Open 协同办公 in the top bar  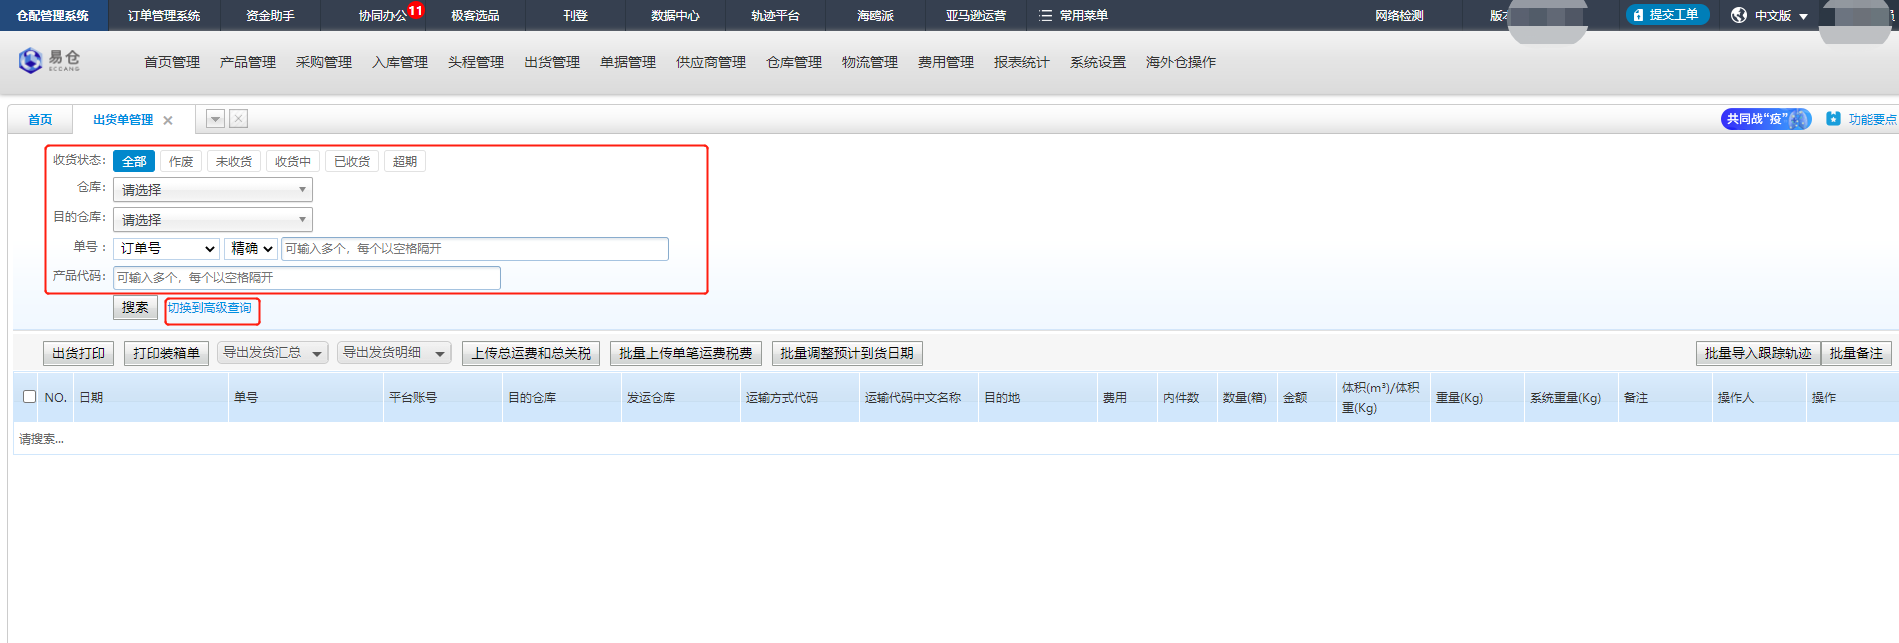pyautogui.click(x=383, y=16)
